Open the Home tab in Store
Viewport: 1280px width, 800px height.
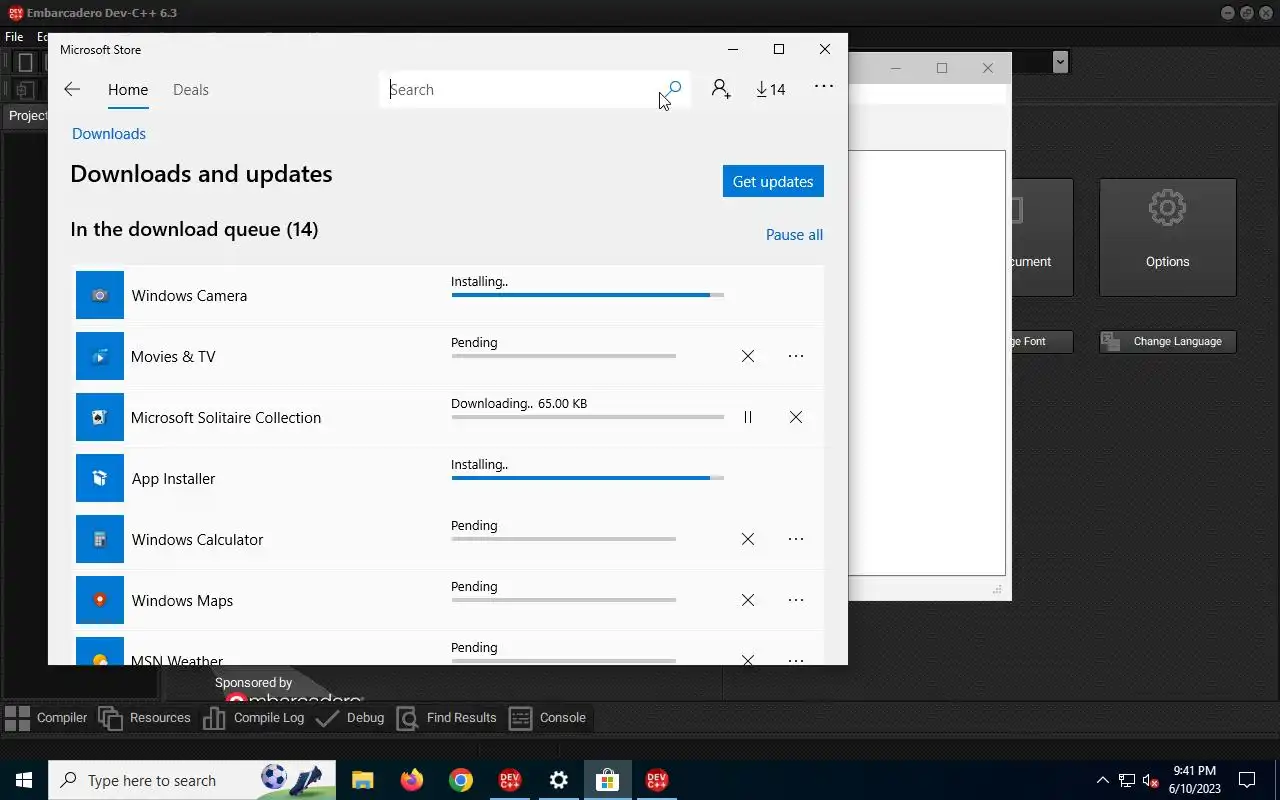[128, 89]
